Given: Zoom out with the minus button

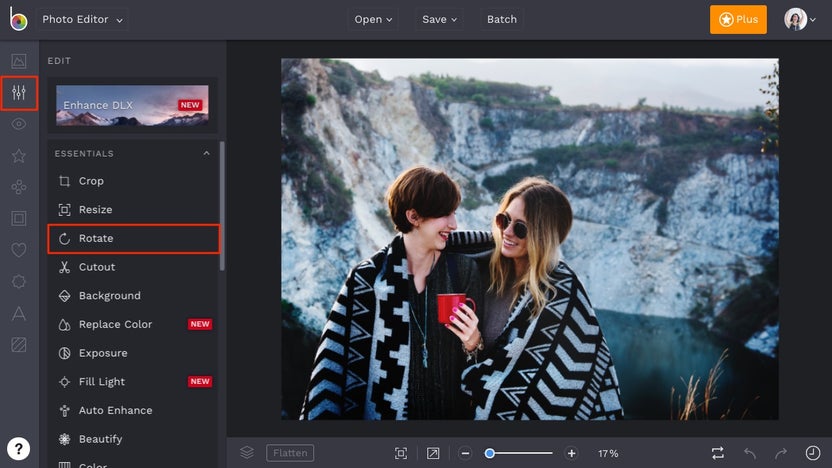Looking at the screenshot, I should pos(465,453).
